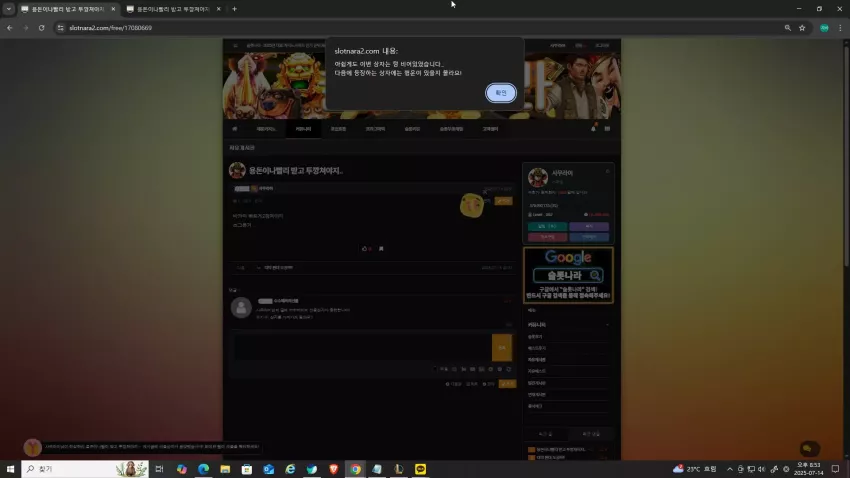
Task: Open the Windows Start menu
Action: (10, 469)
